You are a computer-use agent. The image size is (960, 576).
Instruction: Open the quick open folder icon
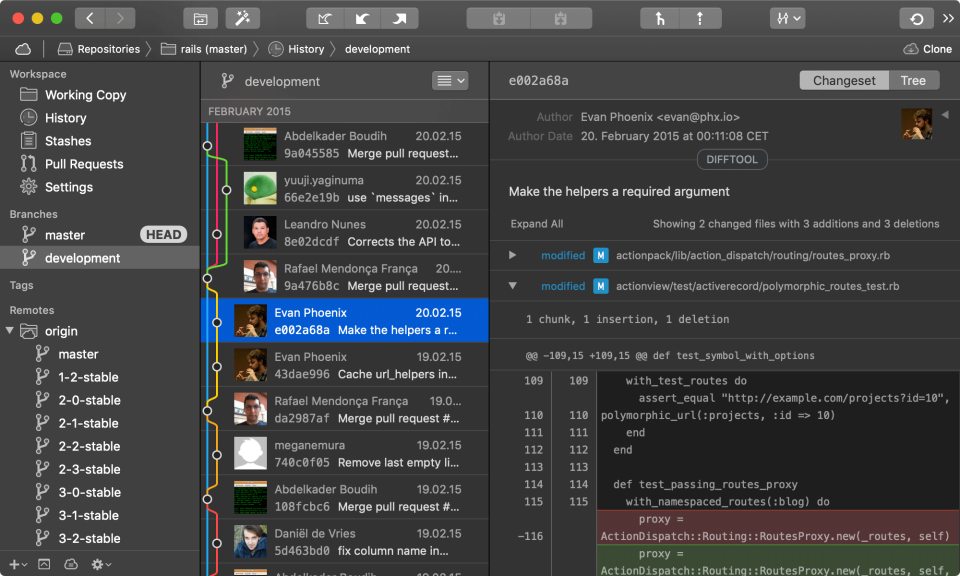pyautogui.click(x=200, y=18)
